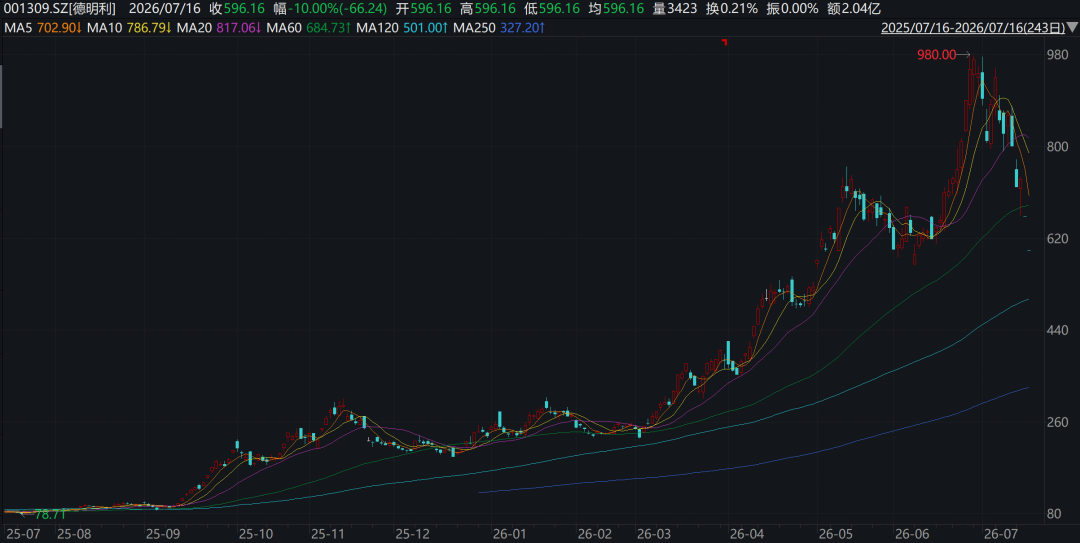Toggle the MA5 moving average indicator
The width and height of the screenshot is (1080, 543).
click(x=43, y=28)
